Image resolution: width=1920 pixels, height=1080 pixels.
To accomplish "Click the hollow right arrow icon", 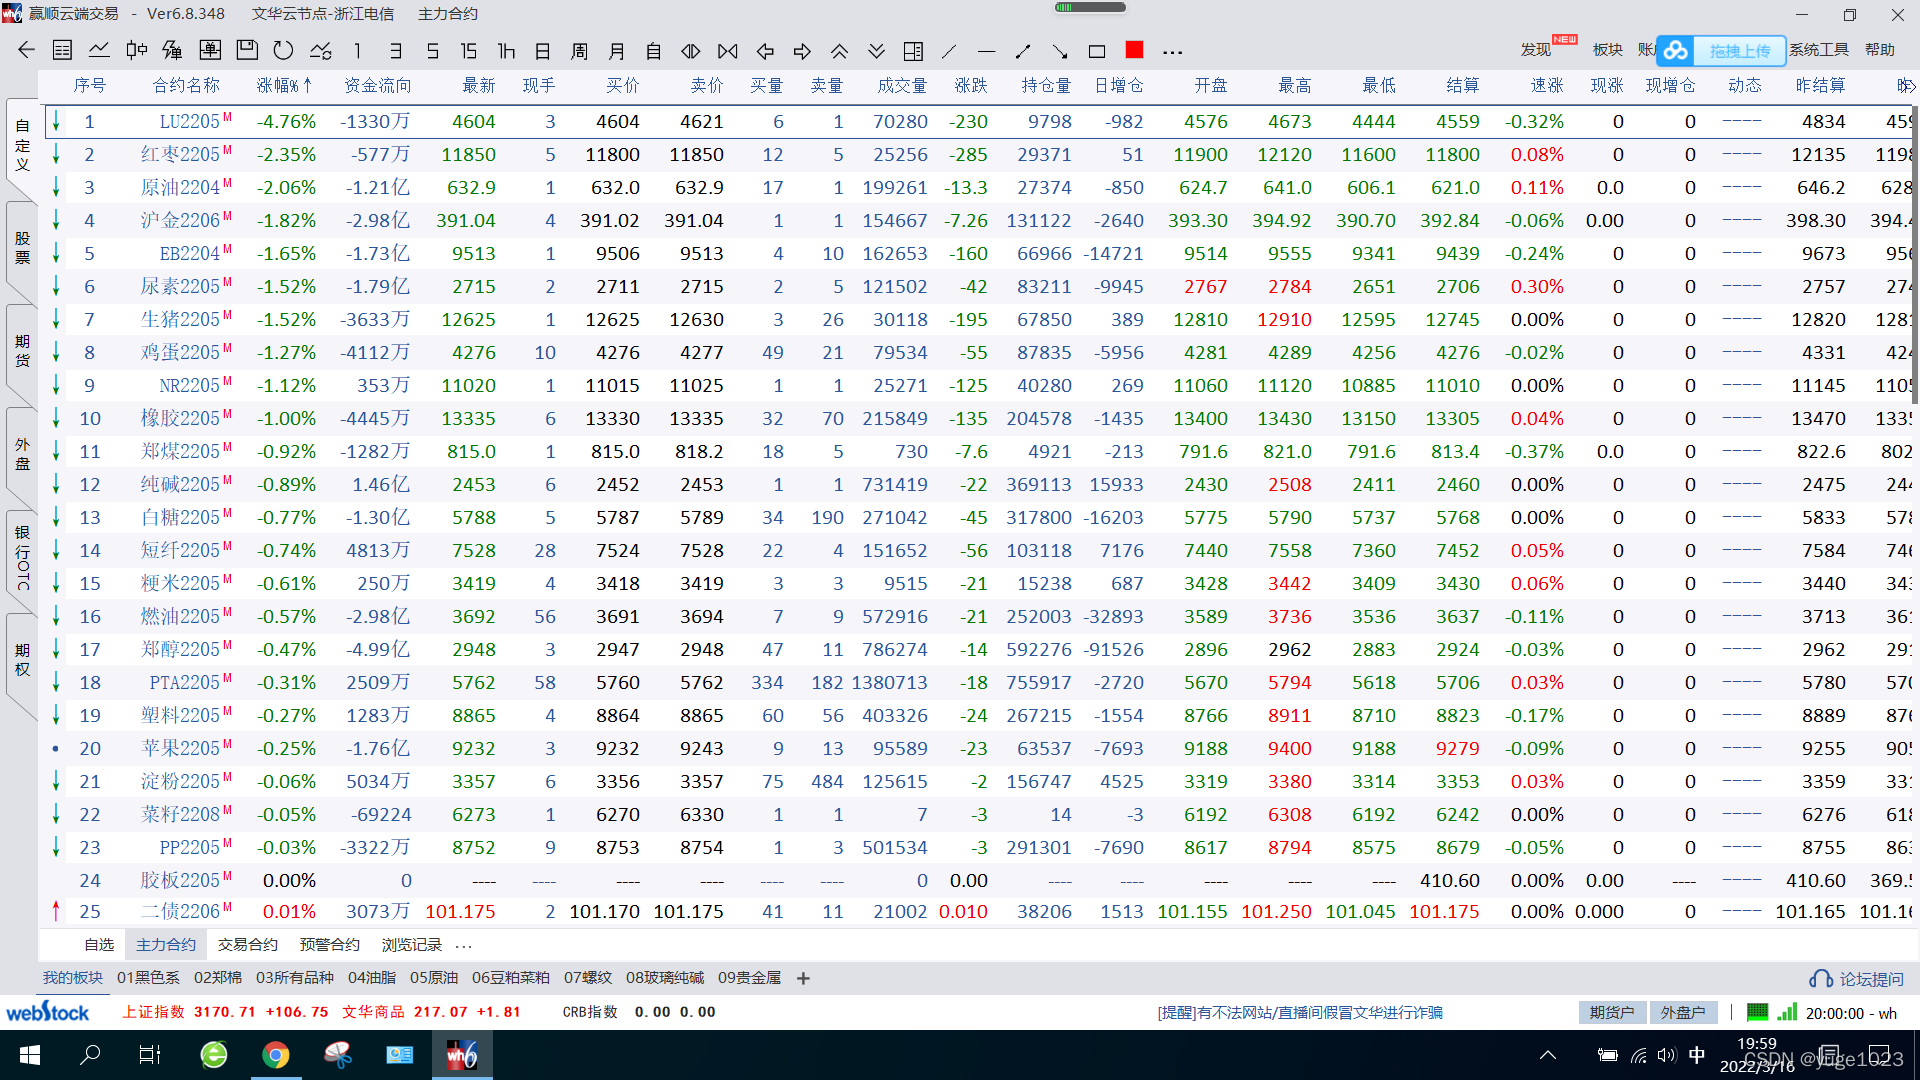I will point(802,51).
